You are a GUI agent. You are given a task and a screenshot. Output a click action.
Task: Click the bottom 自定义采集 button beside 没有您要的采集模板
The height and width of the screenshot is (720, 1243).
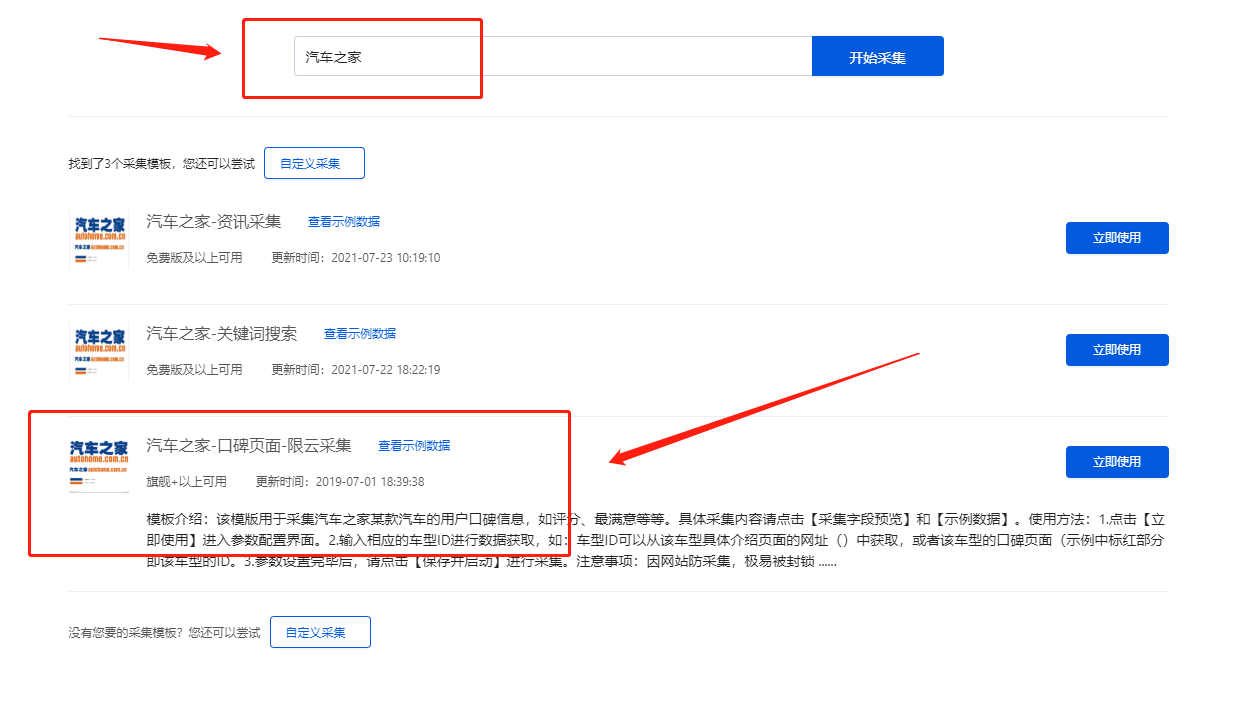(x=320, y=632)
